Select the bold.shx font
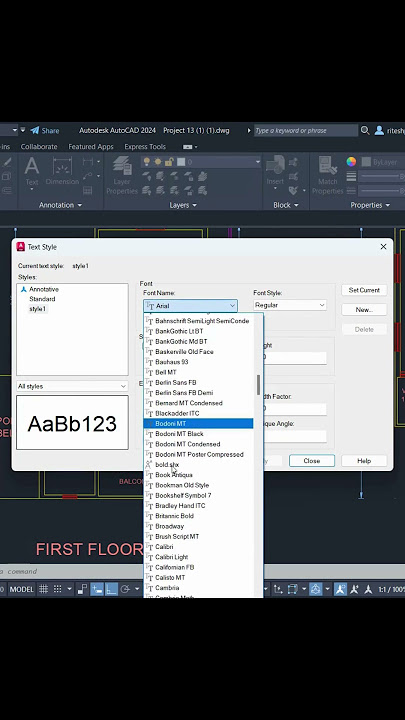The height and width of the screenshot is (720, 405). 198,465
